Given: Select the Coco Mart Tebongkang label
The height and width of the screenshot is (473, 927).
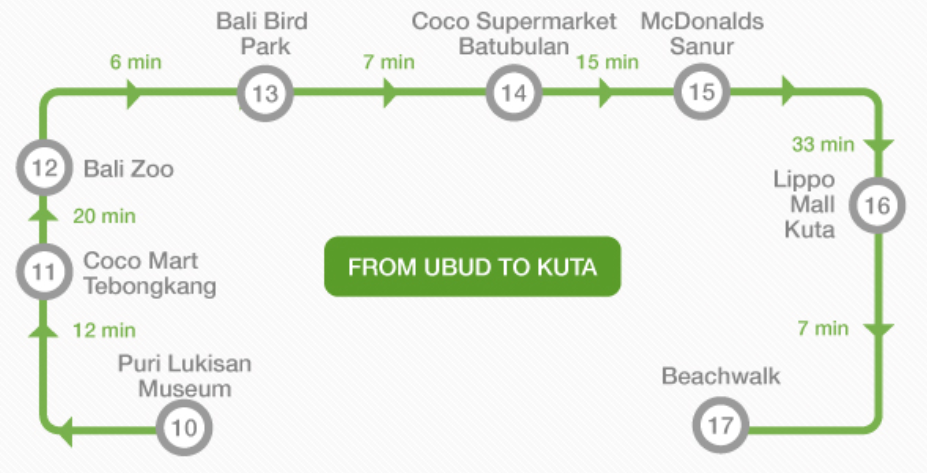Looking at the screenshot, I should (150, 273).
